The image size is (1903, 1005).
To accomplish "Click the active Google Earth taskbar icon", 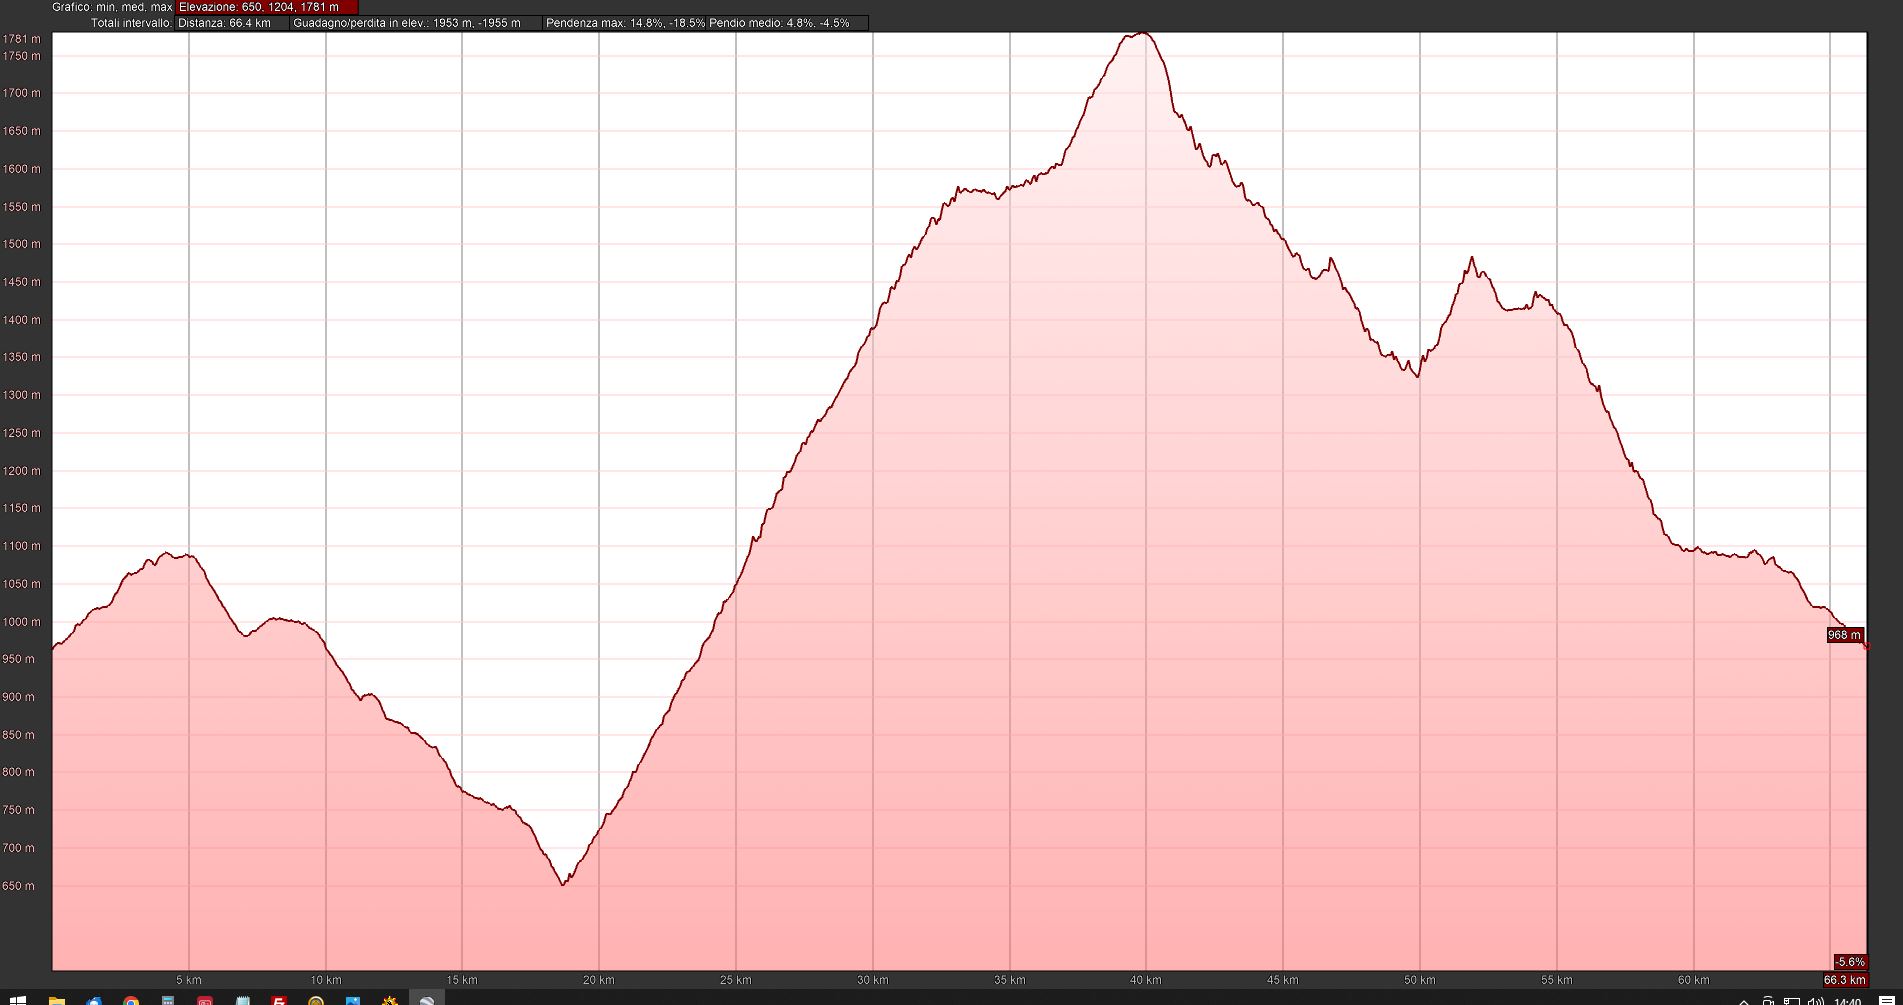I will point(427,1000).
